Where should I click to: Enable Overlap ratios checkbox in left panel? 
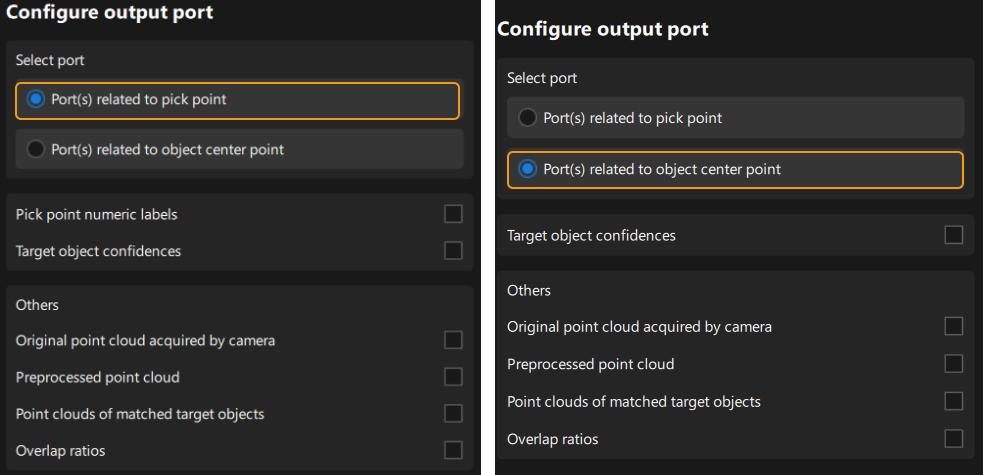(453, 450)
